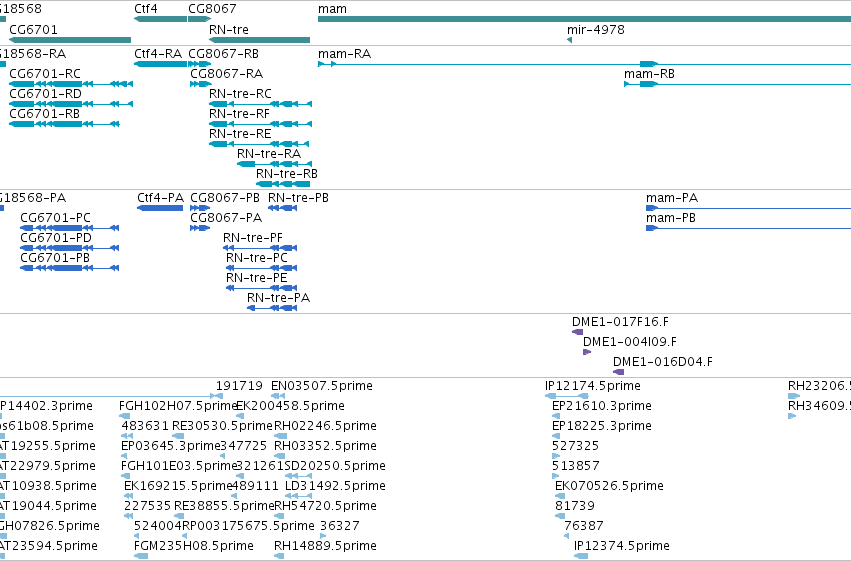
Task: Select EST 483631
Action: [145, 426]
